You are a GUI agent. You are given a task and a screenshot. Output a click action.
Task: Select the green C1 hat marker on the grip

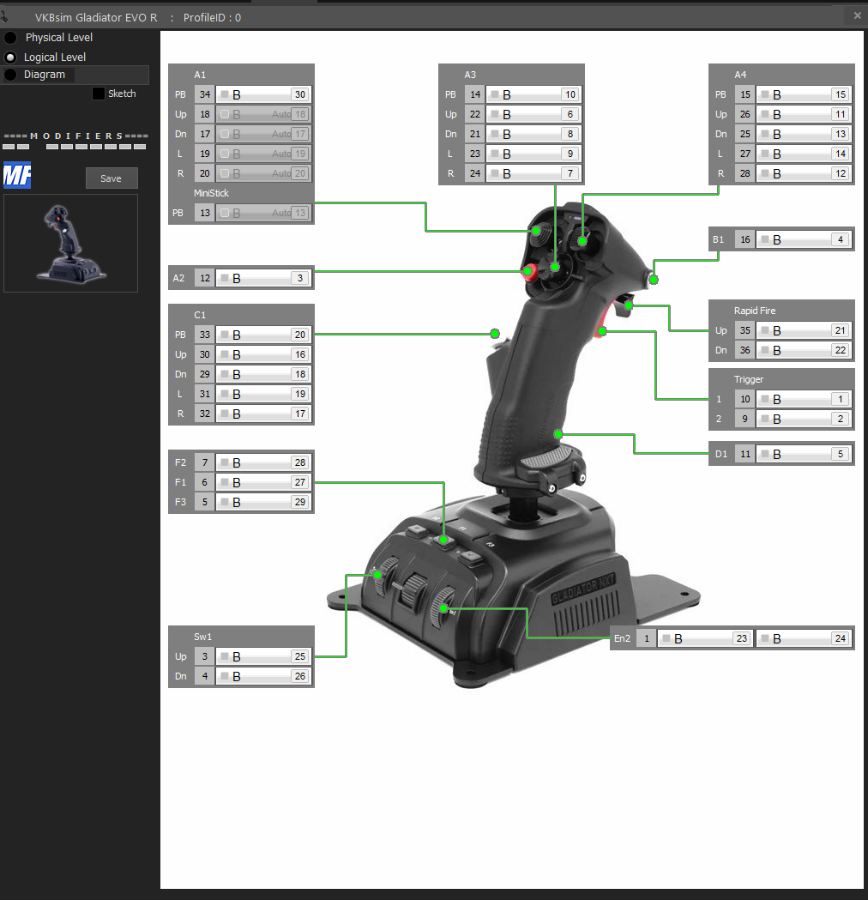[x=494, y=333]
